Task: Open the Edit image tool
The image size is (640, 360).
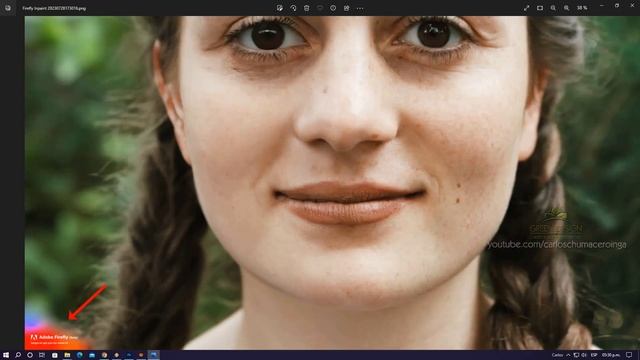Action: point(280,8)
